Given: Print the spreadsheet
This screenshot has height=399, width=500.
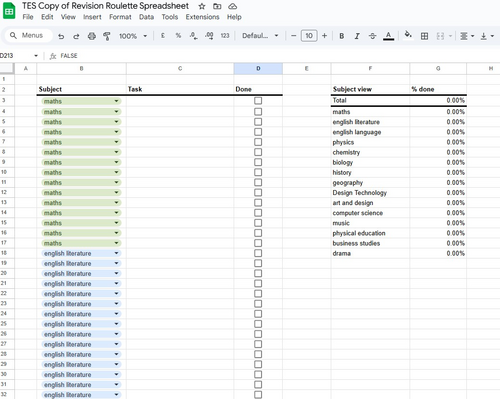Looking at the screenshot, I should click(92, 36).
